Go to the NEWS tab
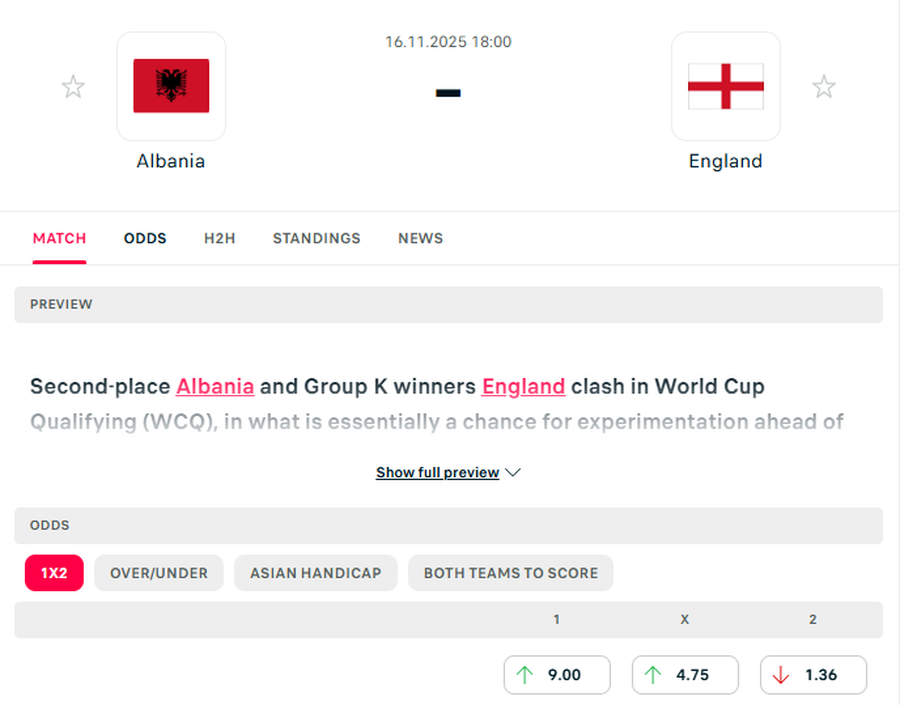Viewport: 900px width, 705px height. [420, 238]
